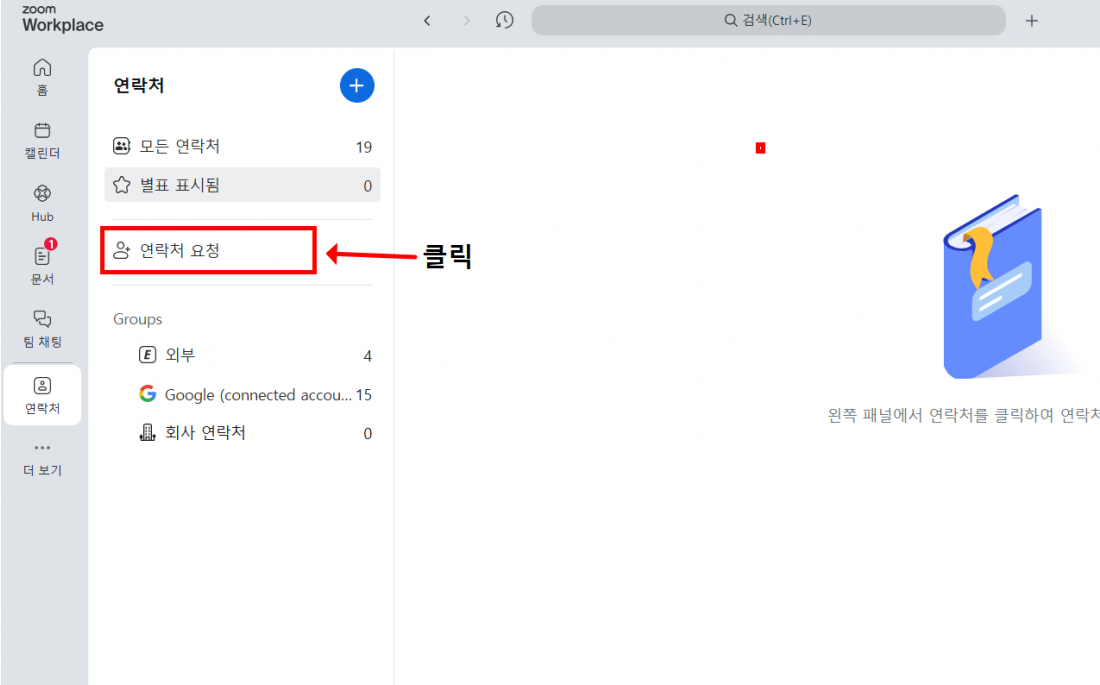Click the Groups section header
This screenshot has width=1100, height=685.
click(138, 319)
